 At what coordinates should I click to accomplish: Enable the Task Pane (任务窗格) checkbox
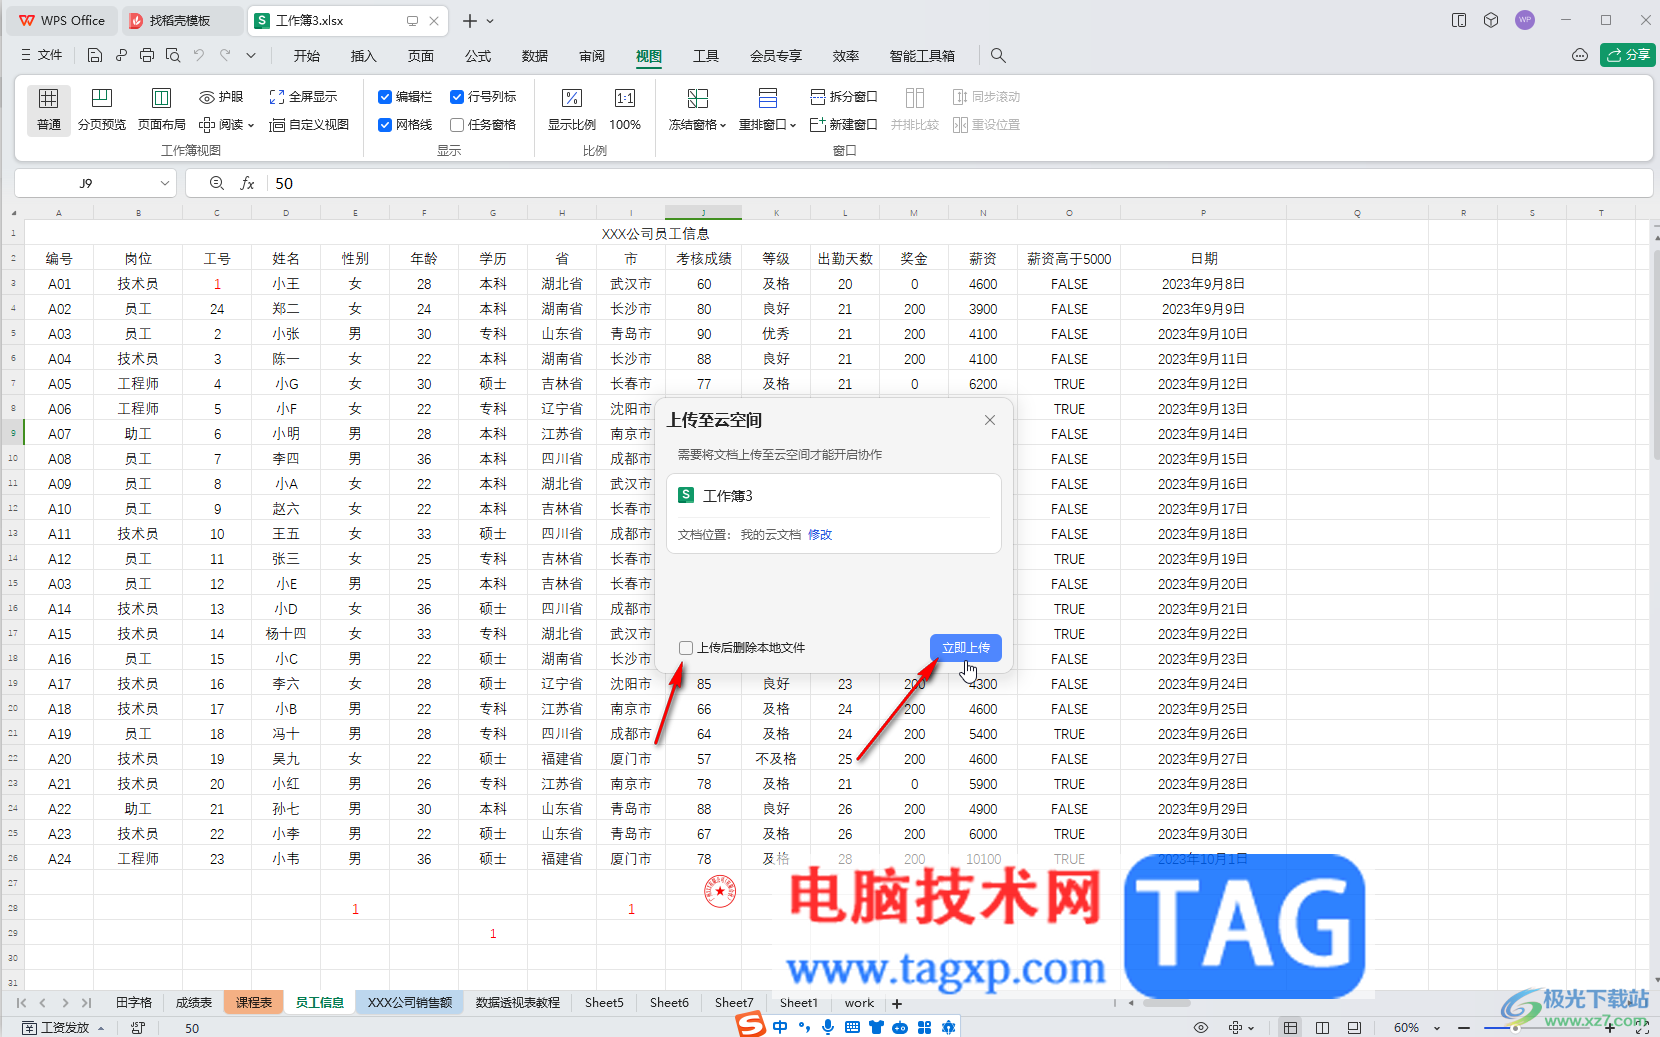point(457,125)
